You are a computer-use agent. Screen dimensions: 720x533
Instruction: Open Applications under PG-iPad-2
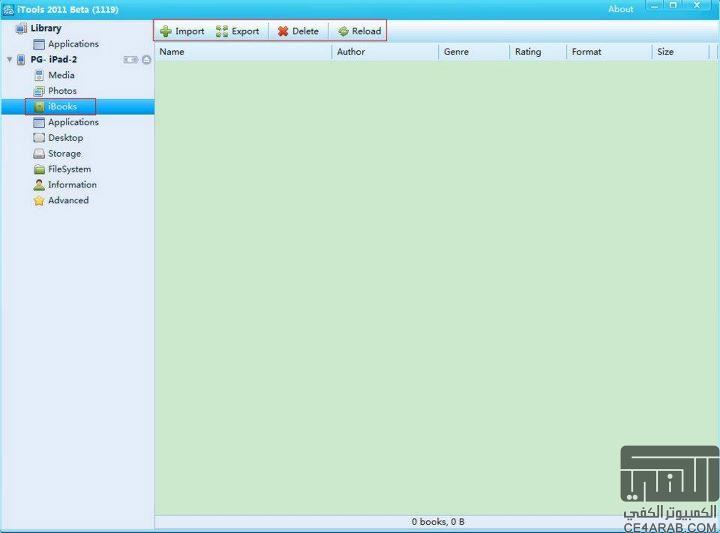(x=73, y=122)
